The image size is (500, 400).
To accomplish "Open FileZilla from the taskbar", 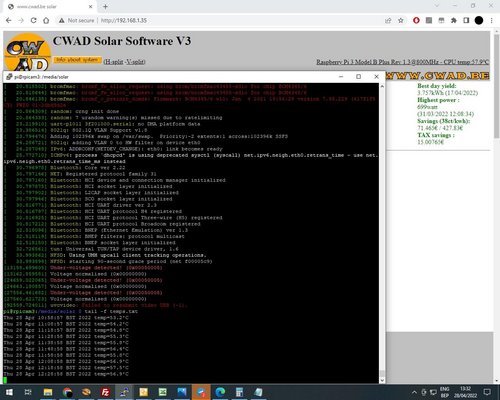I will point(105,392).
